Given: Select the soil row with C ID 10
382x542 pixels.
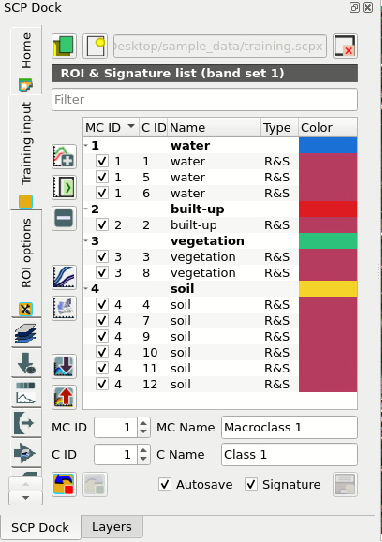Looking at the screenshot, I should (x=220, y=352).
